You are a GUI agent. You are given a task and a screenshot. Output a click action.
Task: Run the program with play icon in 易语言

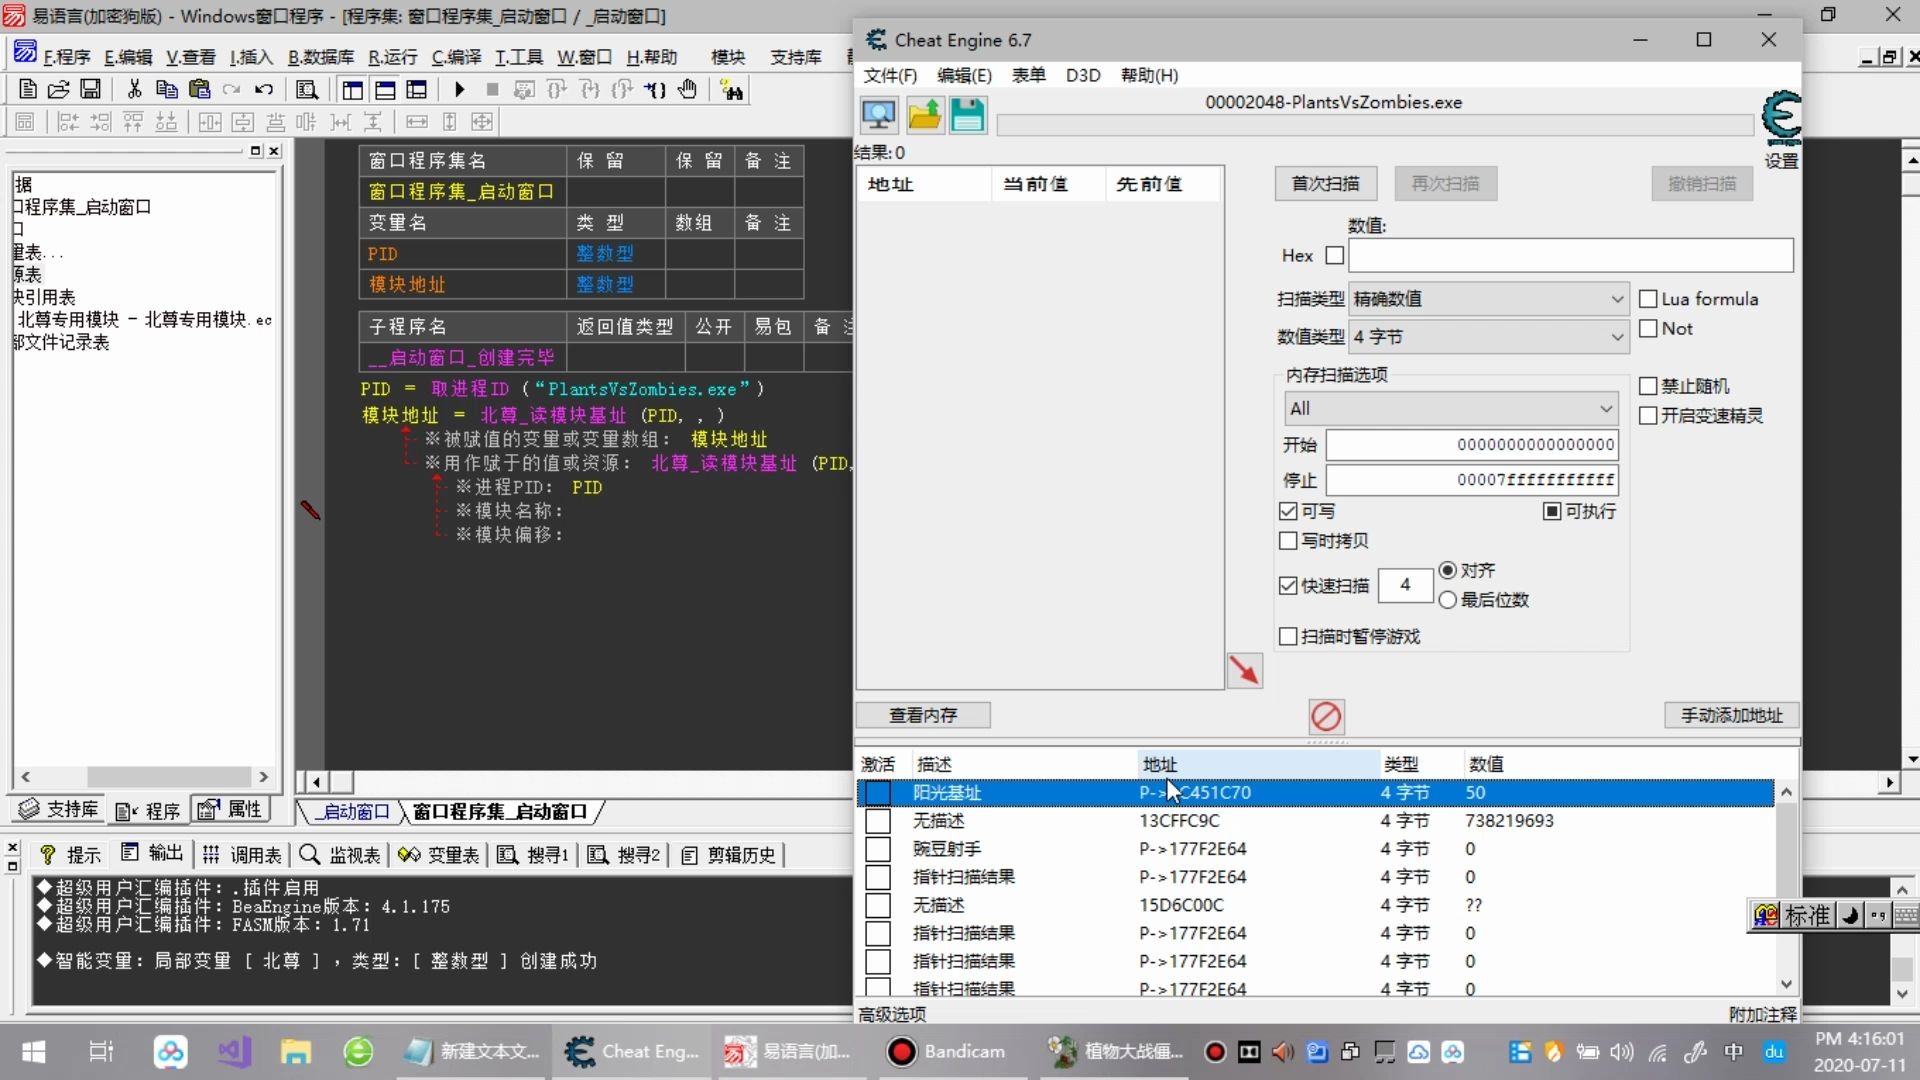point(459,89)
